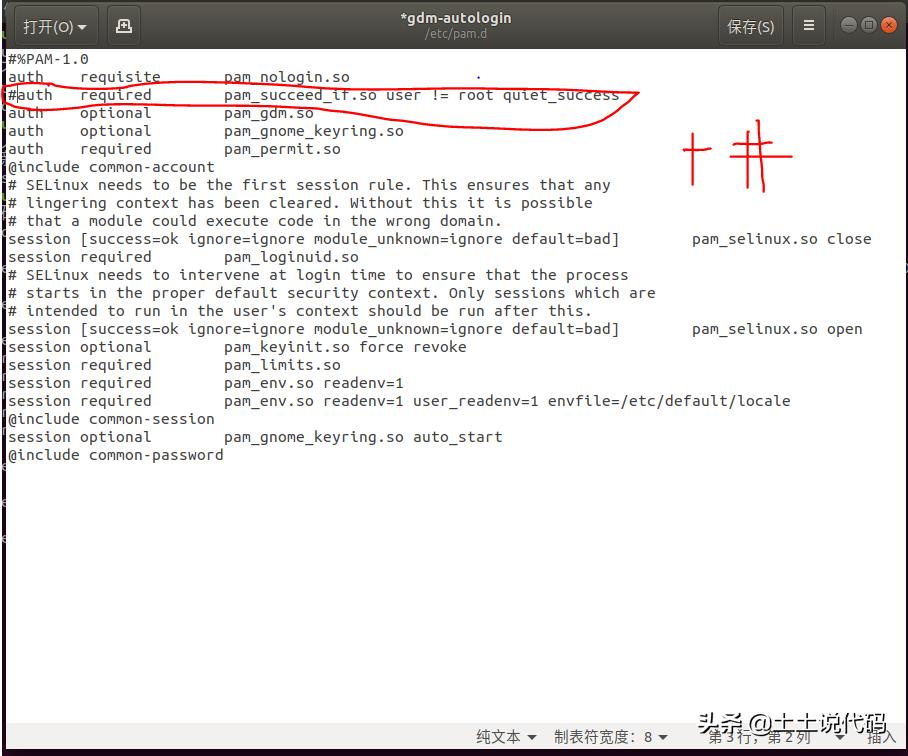Open gedit preferences via menu icon
This screenshot has height=756, width=908.
point(808,25)
